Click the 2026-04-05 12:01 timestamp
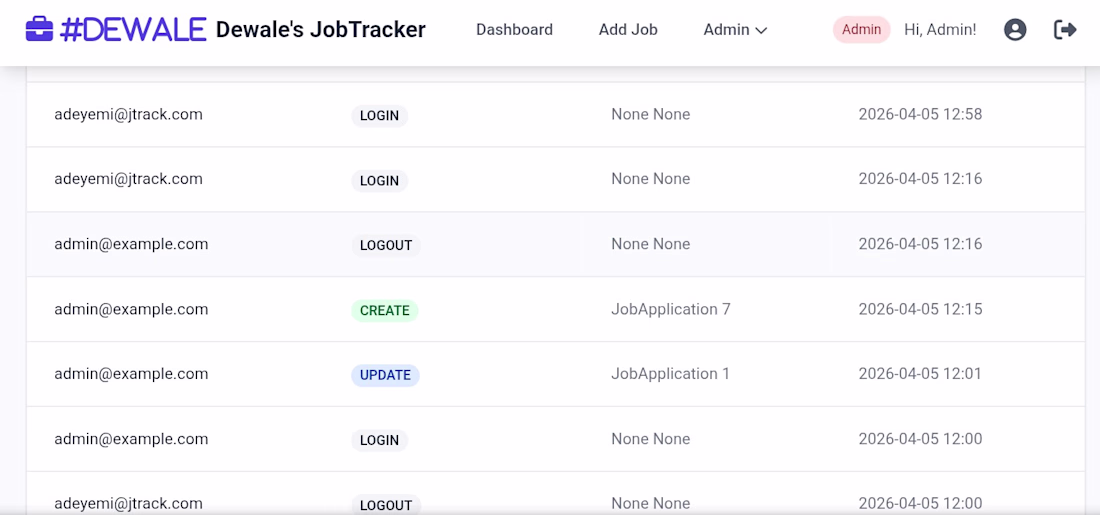 click(920, 374)
